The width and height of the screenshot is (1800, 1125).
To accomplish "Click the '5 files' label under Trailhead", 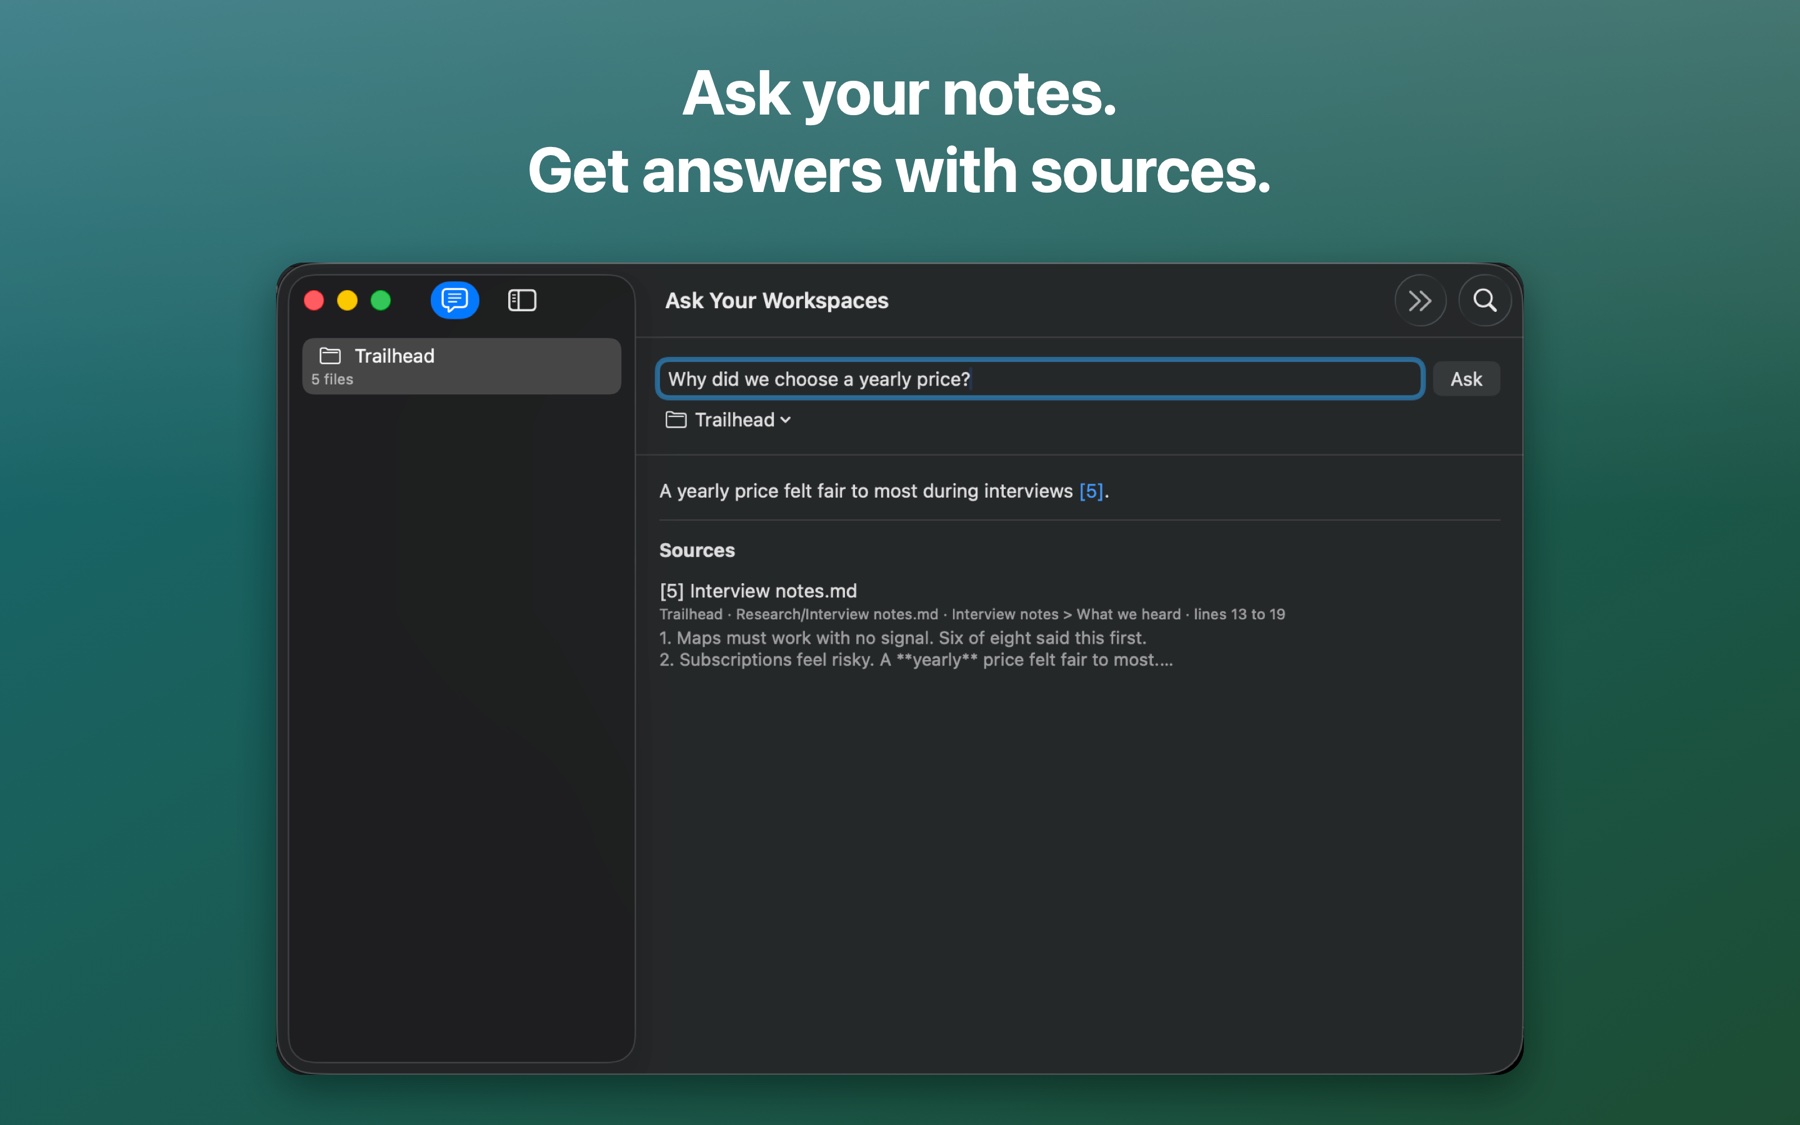I will [x=332, y=379].
